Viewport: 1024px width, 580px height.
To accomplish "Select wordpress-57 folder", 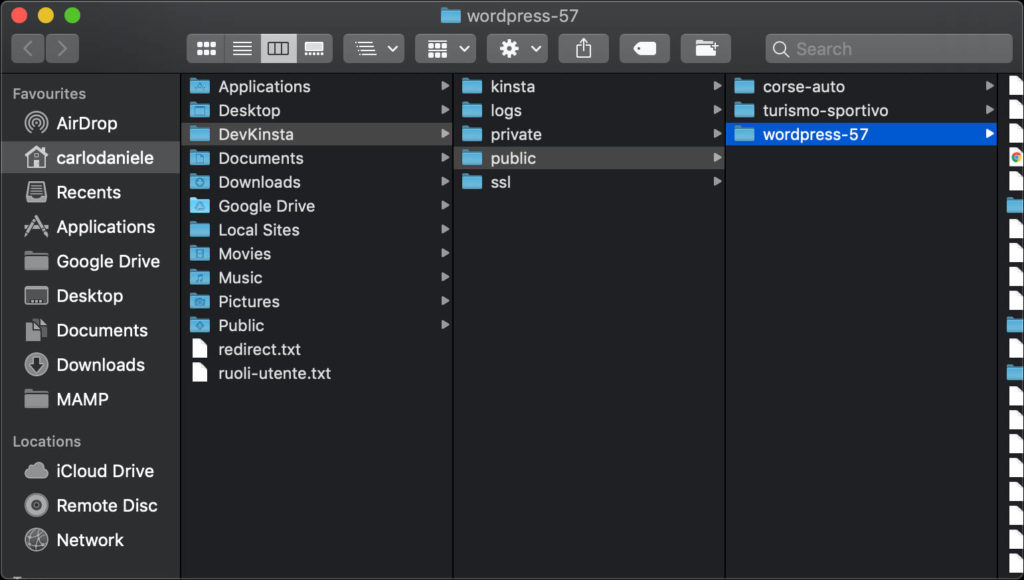I will click(861, 134).
